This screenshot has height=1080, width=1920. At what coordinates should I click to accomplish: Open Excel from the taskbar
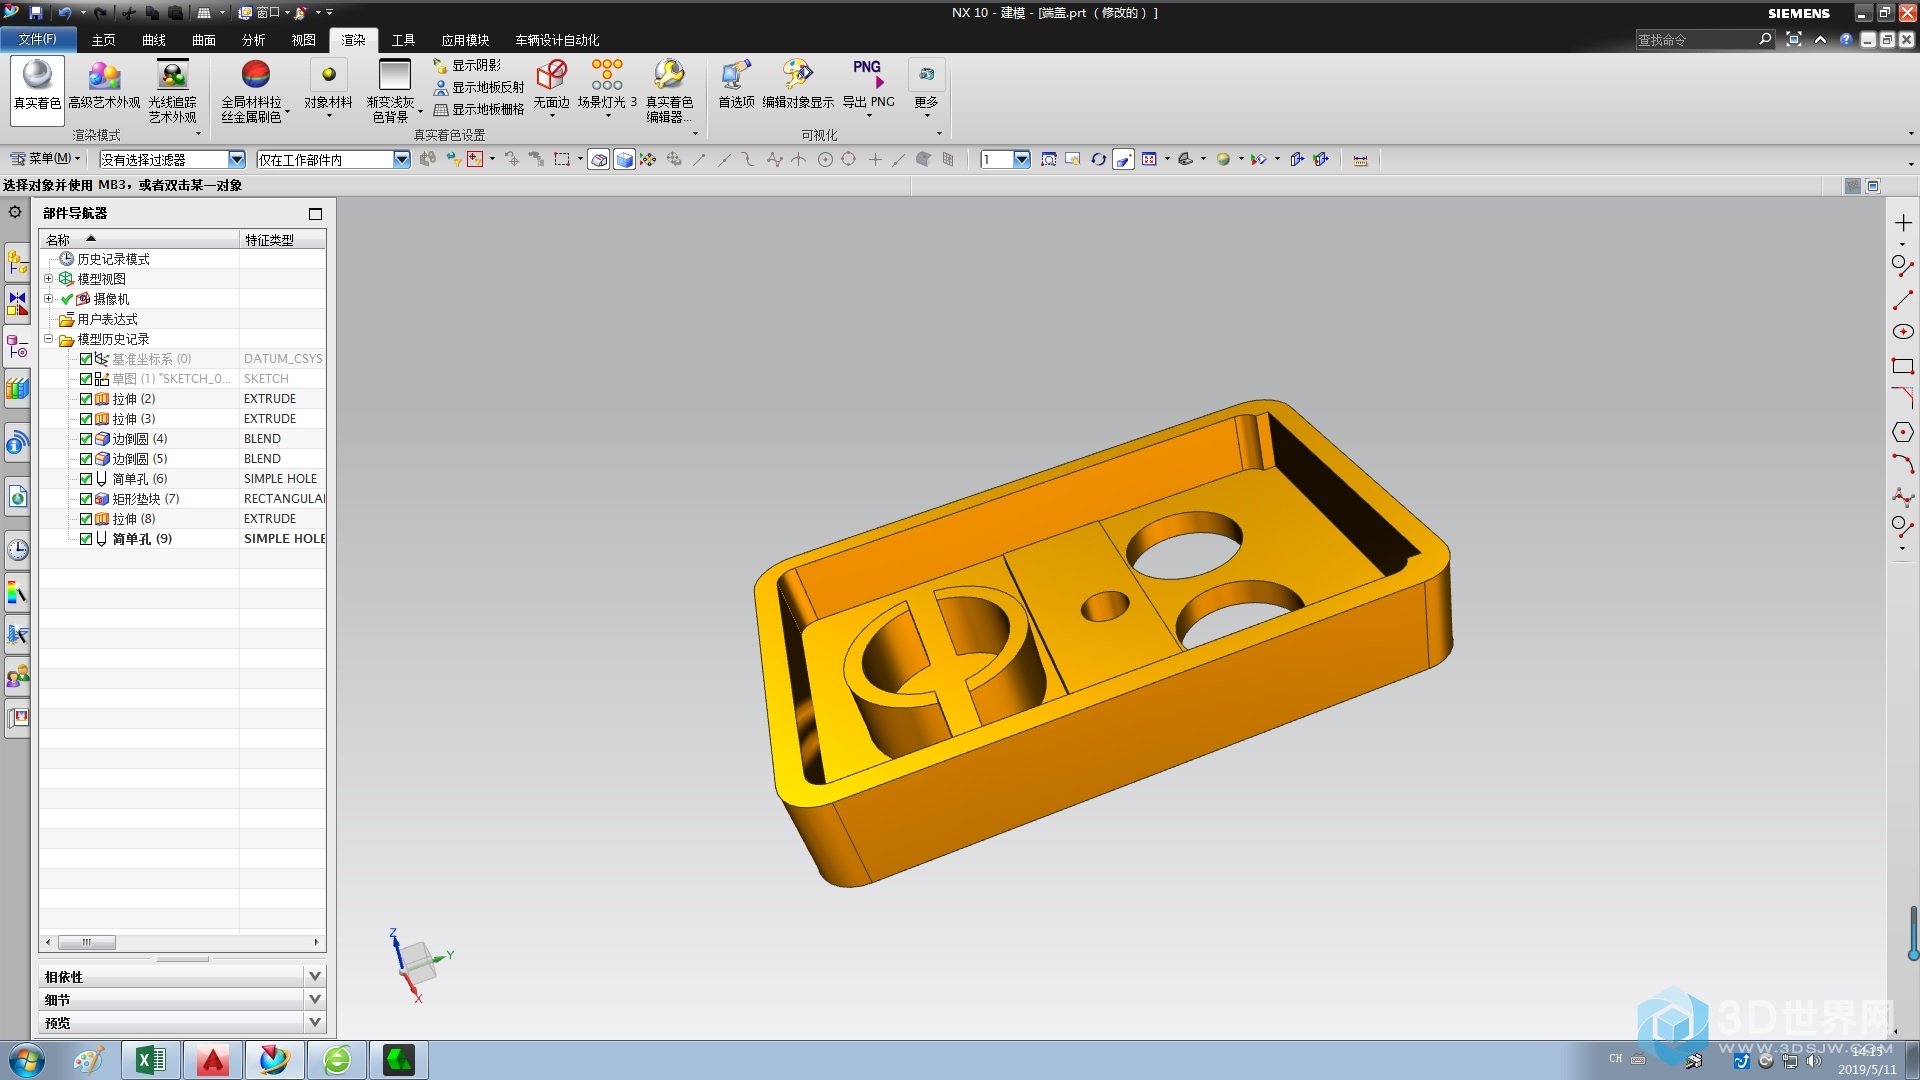(x=151, y=1059)
